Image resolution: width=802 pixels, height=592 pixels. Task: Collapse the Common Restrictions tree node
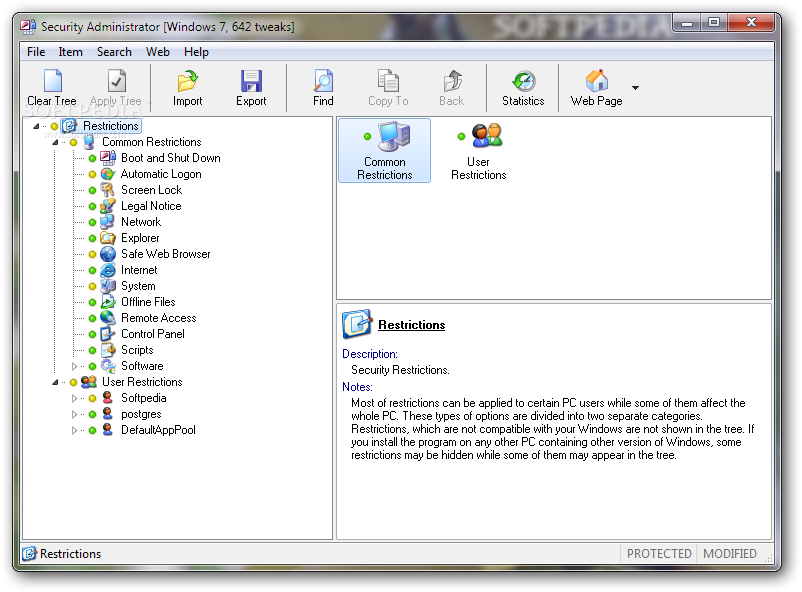tap(55, 142)
